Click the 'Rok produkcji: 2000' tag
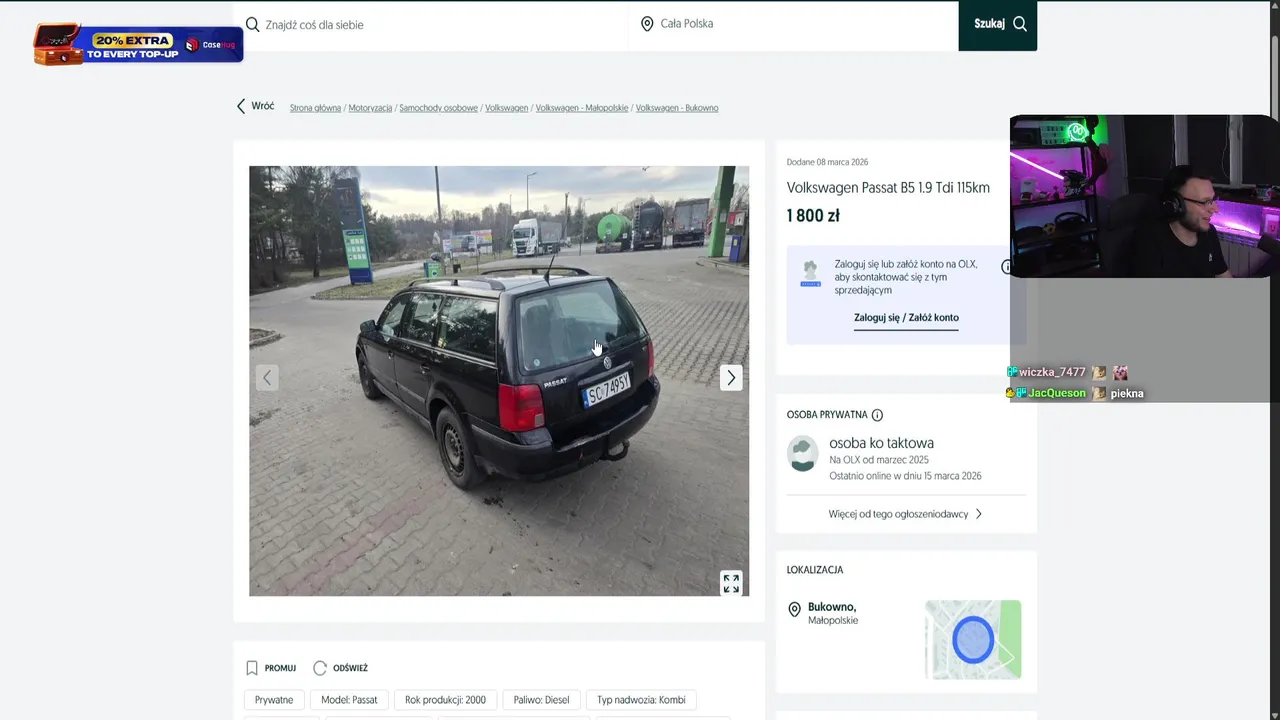Viewport: 1280px width, 720px height. click(446, 700)
